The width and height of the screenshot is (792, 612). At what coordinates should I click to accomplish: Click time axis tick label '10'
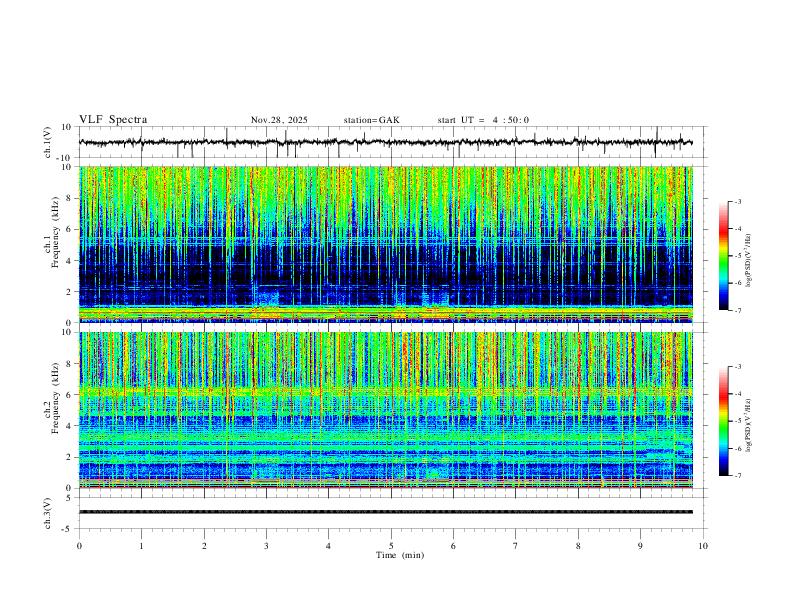[703, 546]
